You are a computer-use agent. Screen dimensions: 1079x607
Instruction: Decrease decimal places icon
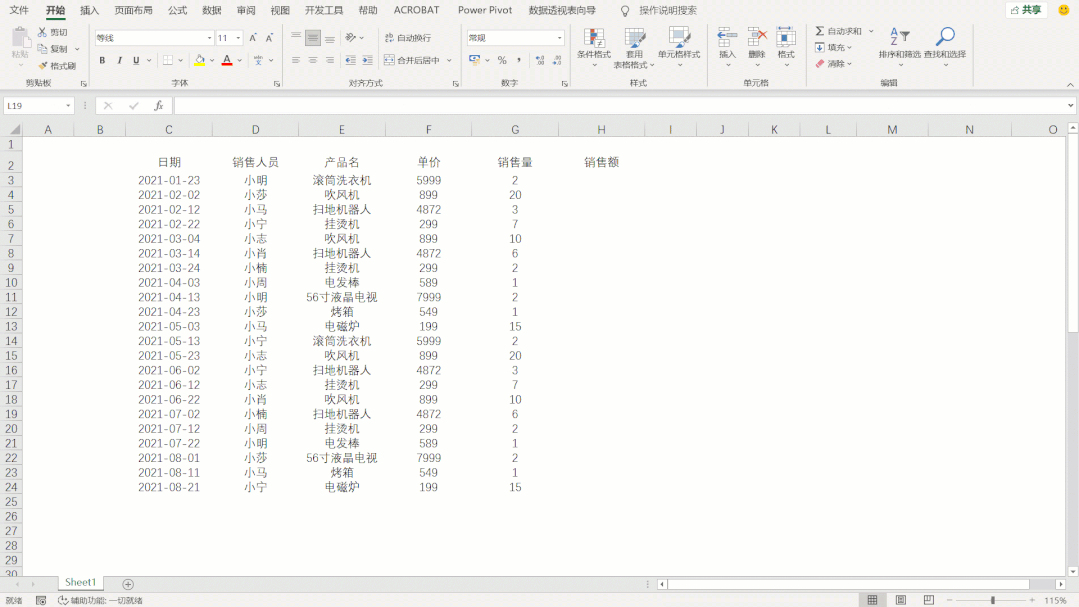(x=557, y=61)
